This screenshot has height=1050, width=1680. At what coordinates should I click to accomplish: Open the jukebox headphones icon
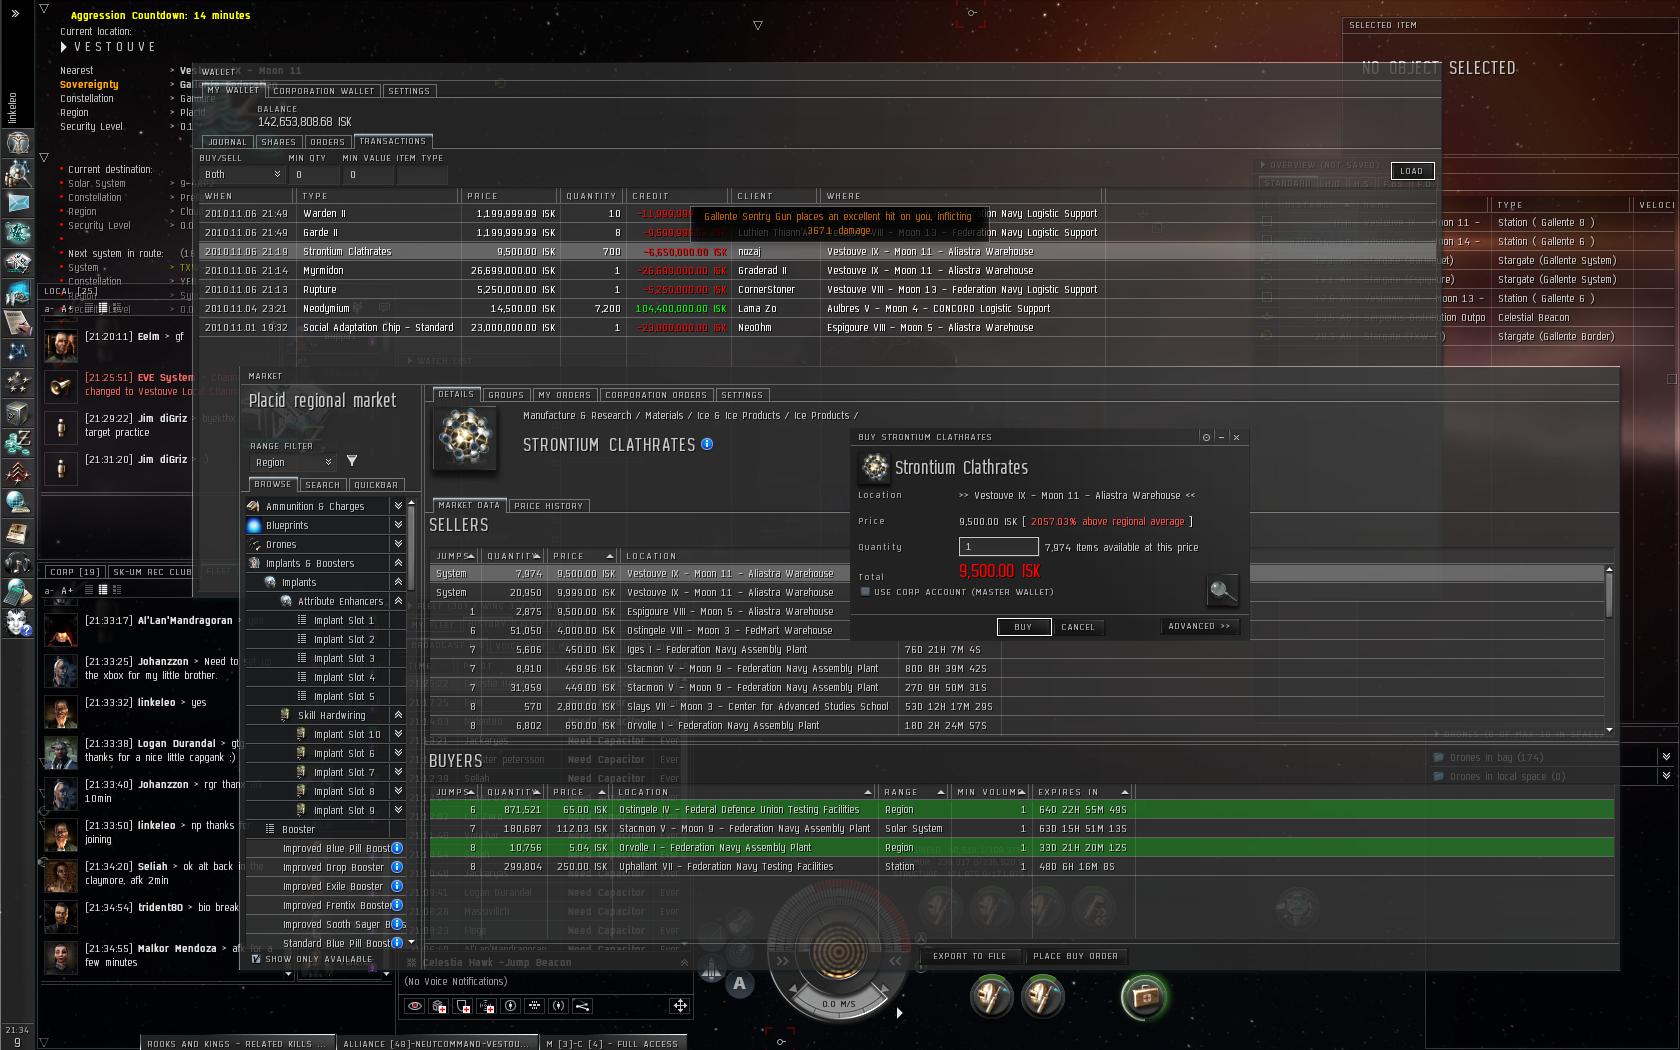pos(17,562)
